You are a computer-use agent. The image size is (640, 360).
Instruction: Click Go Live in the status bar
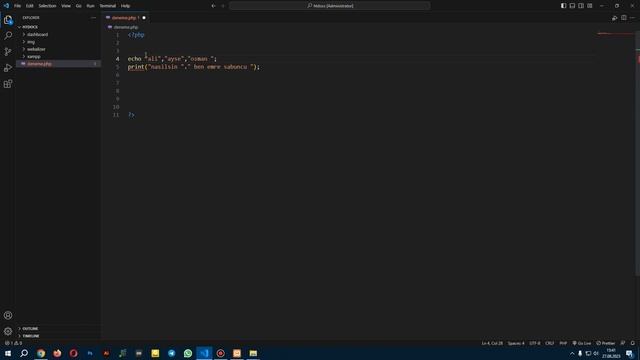tap(582, 343)
